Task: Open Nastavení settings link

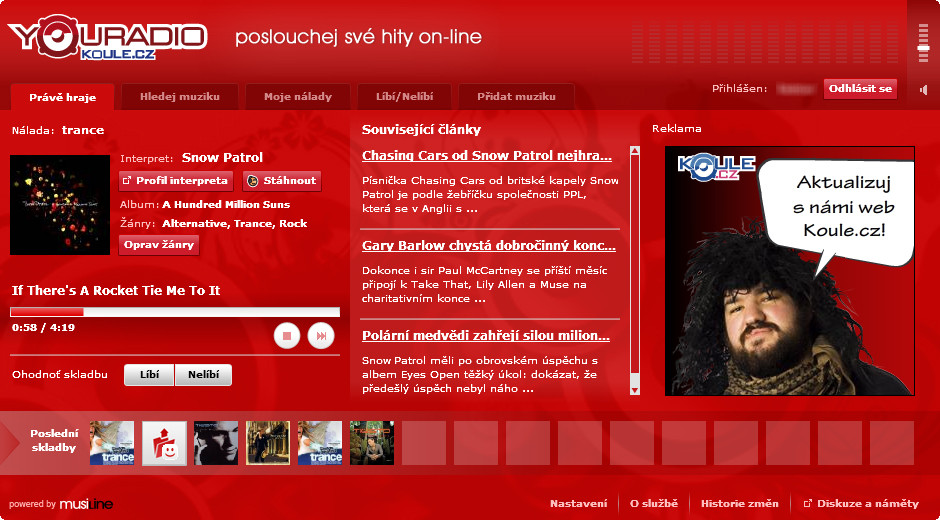Action: pyautogui.click(x=579, y=504)
